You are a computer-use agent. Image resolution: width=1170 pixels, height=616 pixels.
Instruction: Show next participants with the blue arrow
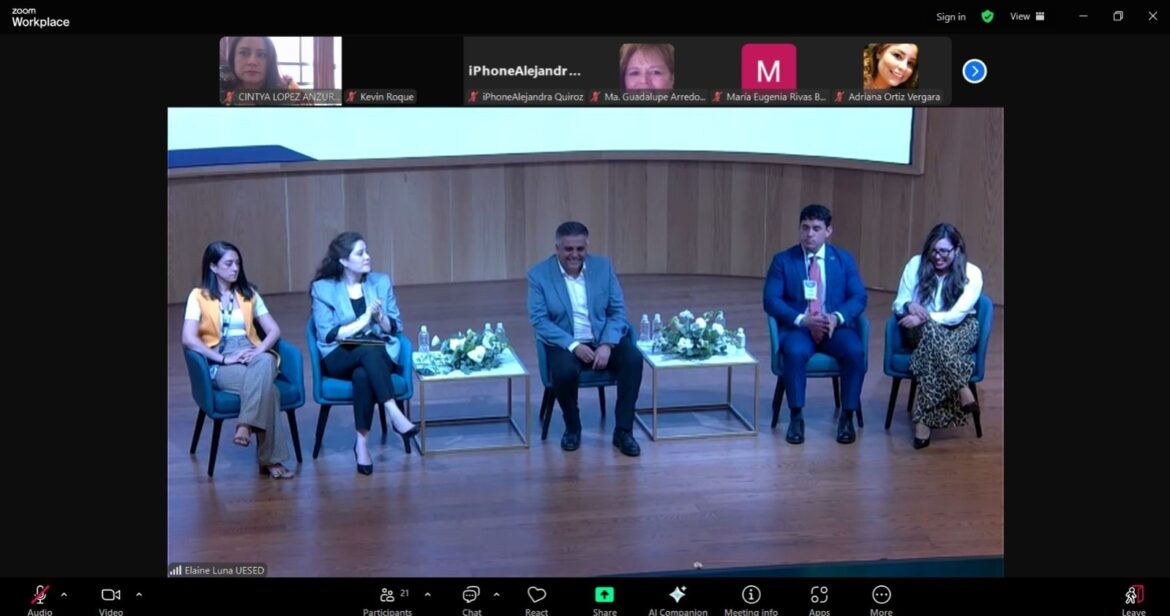(x=974, y=71)
